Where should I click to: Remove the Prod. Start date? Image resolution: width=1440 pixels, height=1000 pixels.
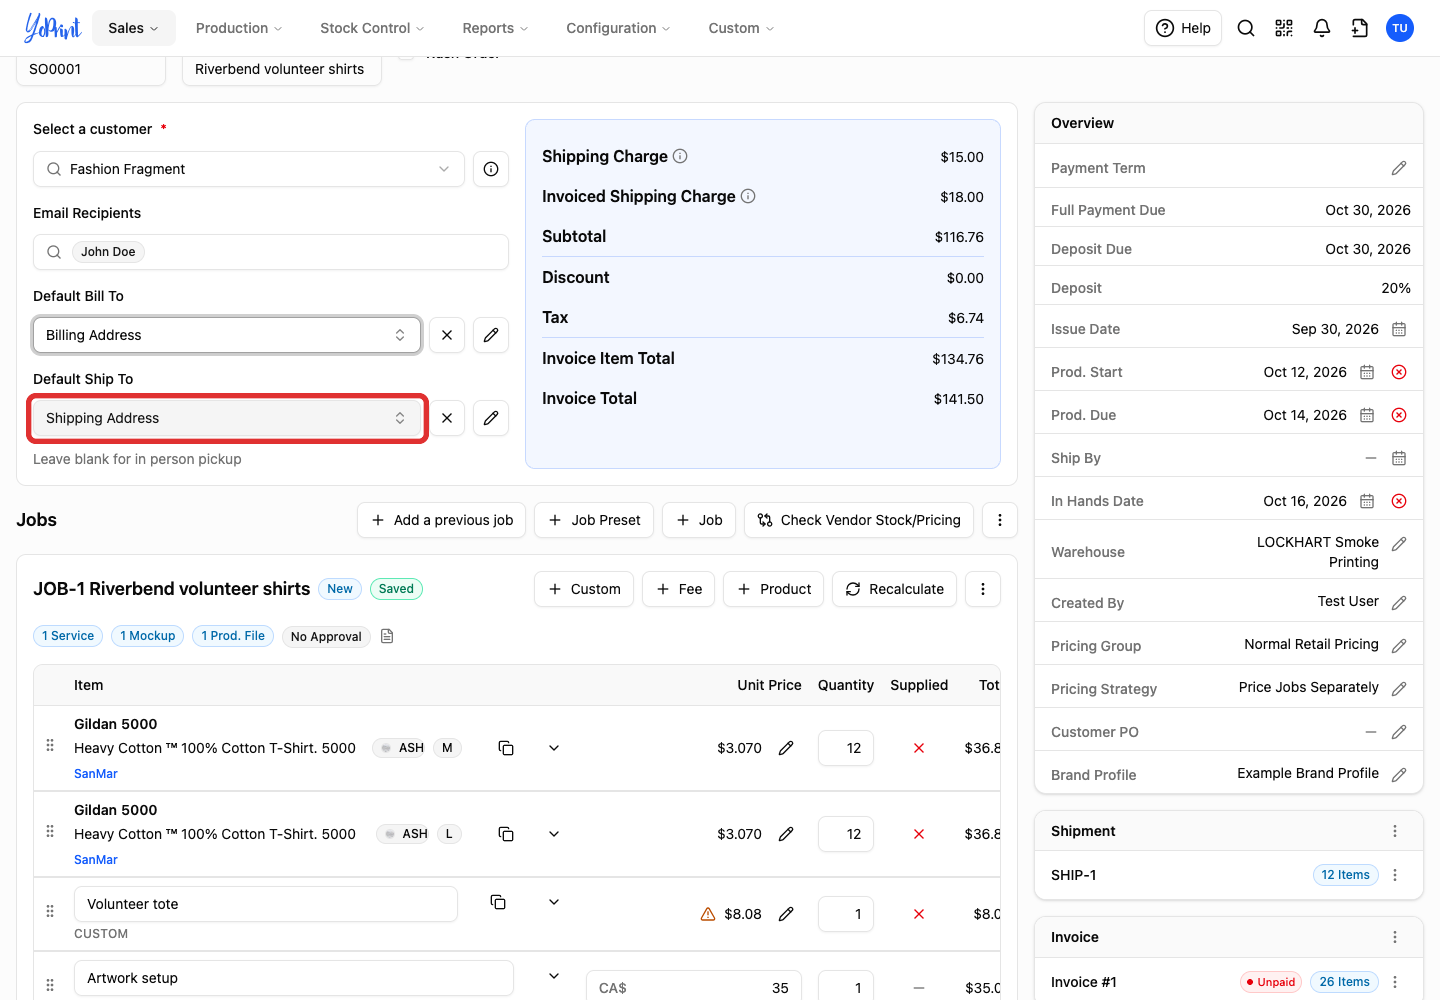pyautogui.click(x=1399, y=372)
